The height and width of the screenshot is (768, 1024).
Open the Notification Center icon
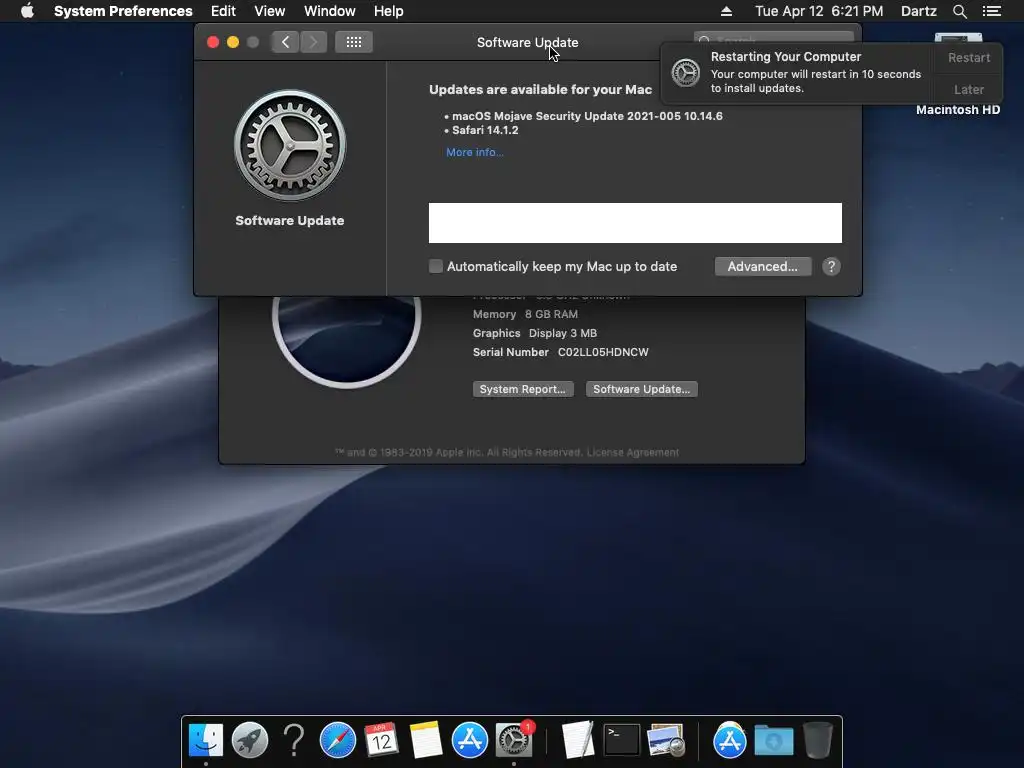pyautogui.click(x=992, y=11)
